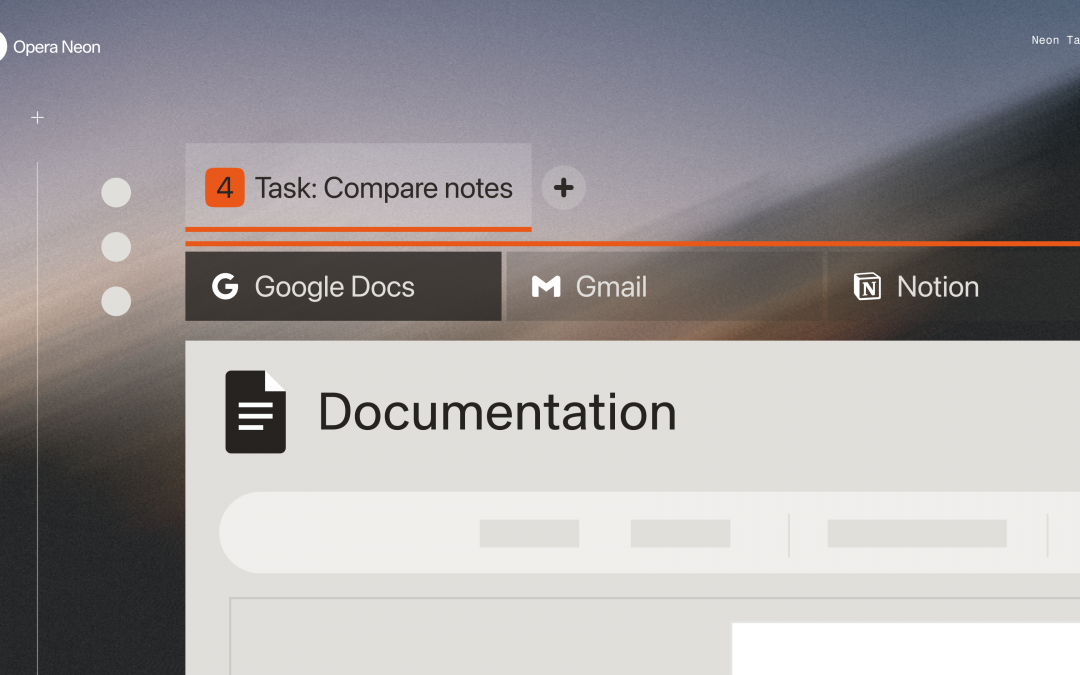This screenshot has height=675, width=1080.
Task: Switch to the Gmail tab
Action: (x=664, y=287)
